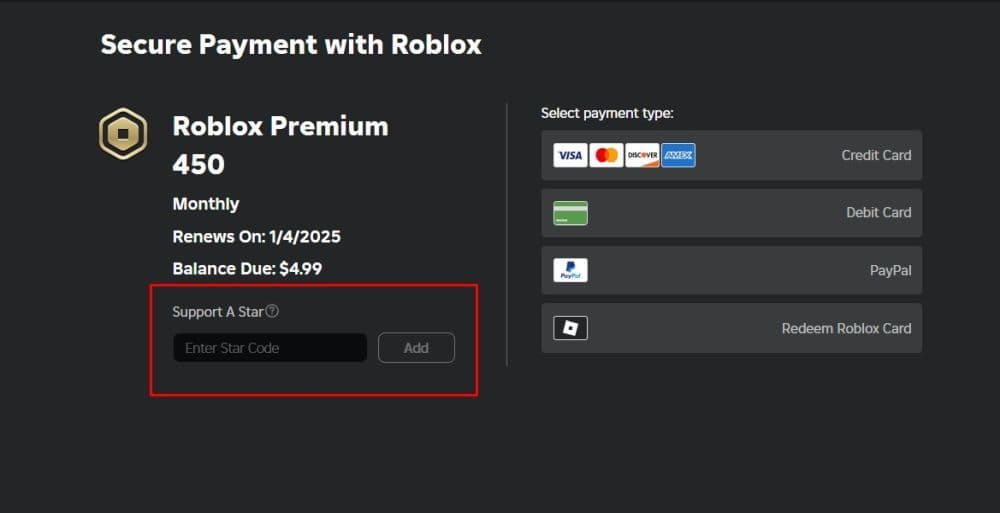The width and height of the screenshot is (1000, 513).
Task: Click the Renews On date text
Action: point(256,237)
